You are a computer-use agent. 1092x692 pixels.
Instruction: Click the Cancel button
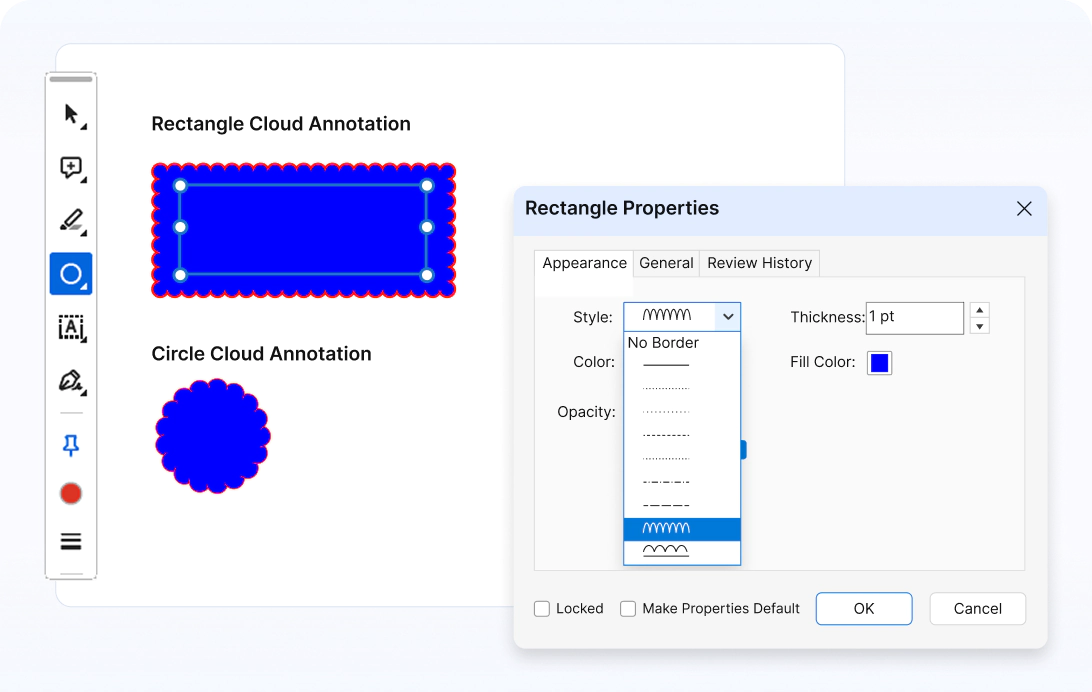pos(977,608)
